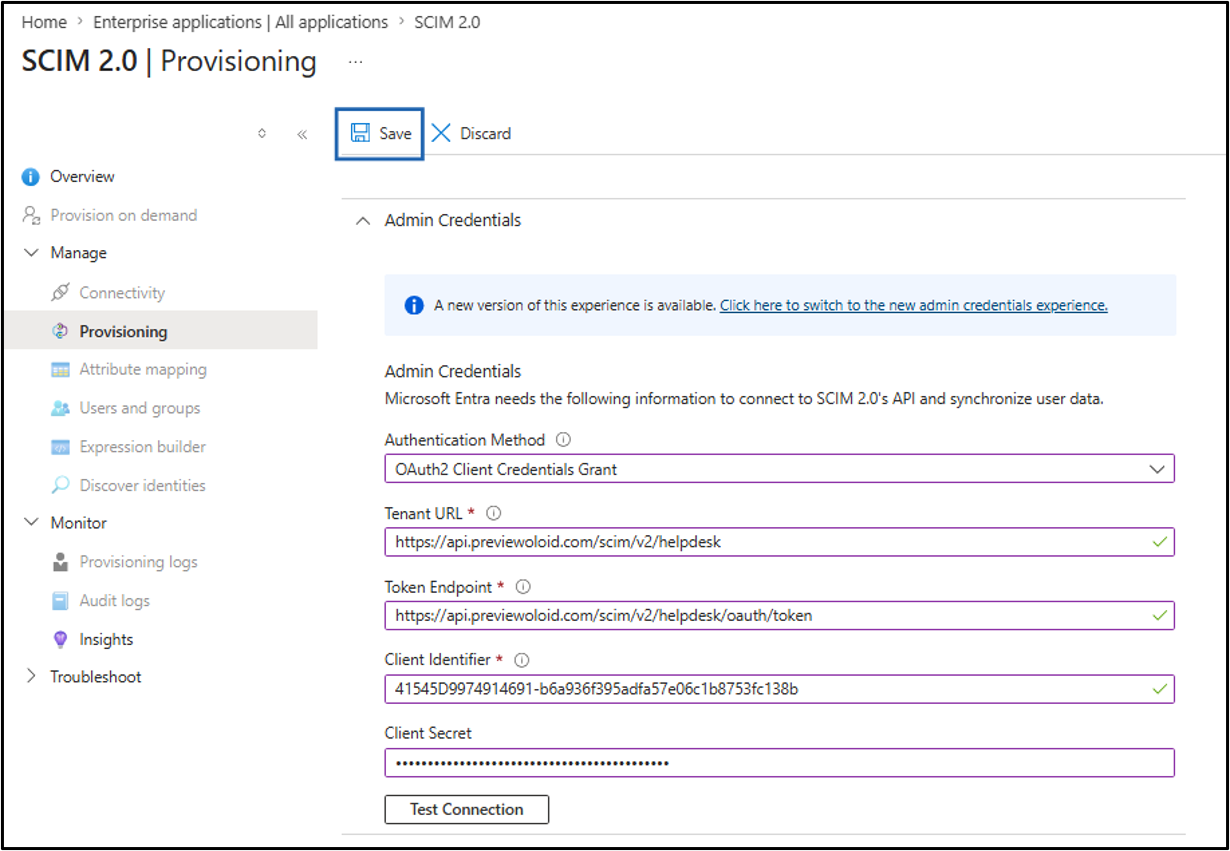Click the Audit logs book icon
Screen dimensions: 1230x851
[x=61, y=601]
